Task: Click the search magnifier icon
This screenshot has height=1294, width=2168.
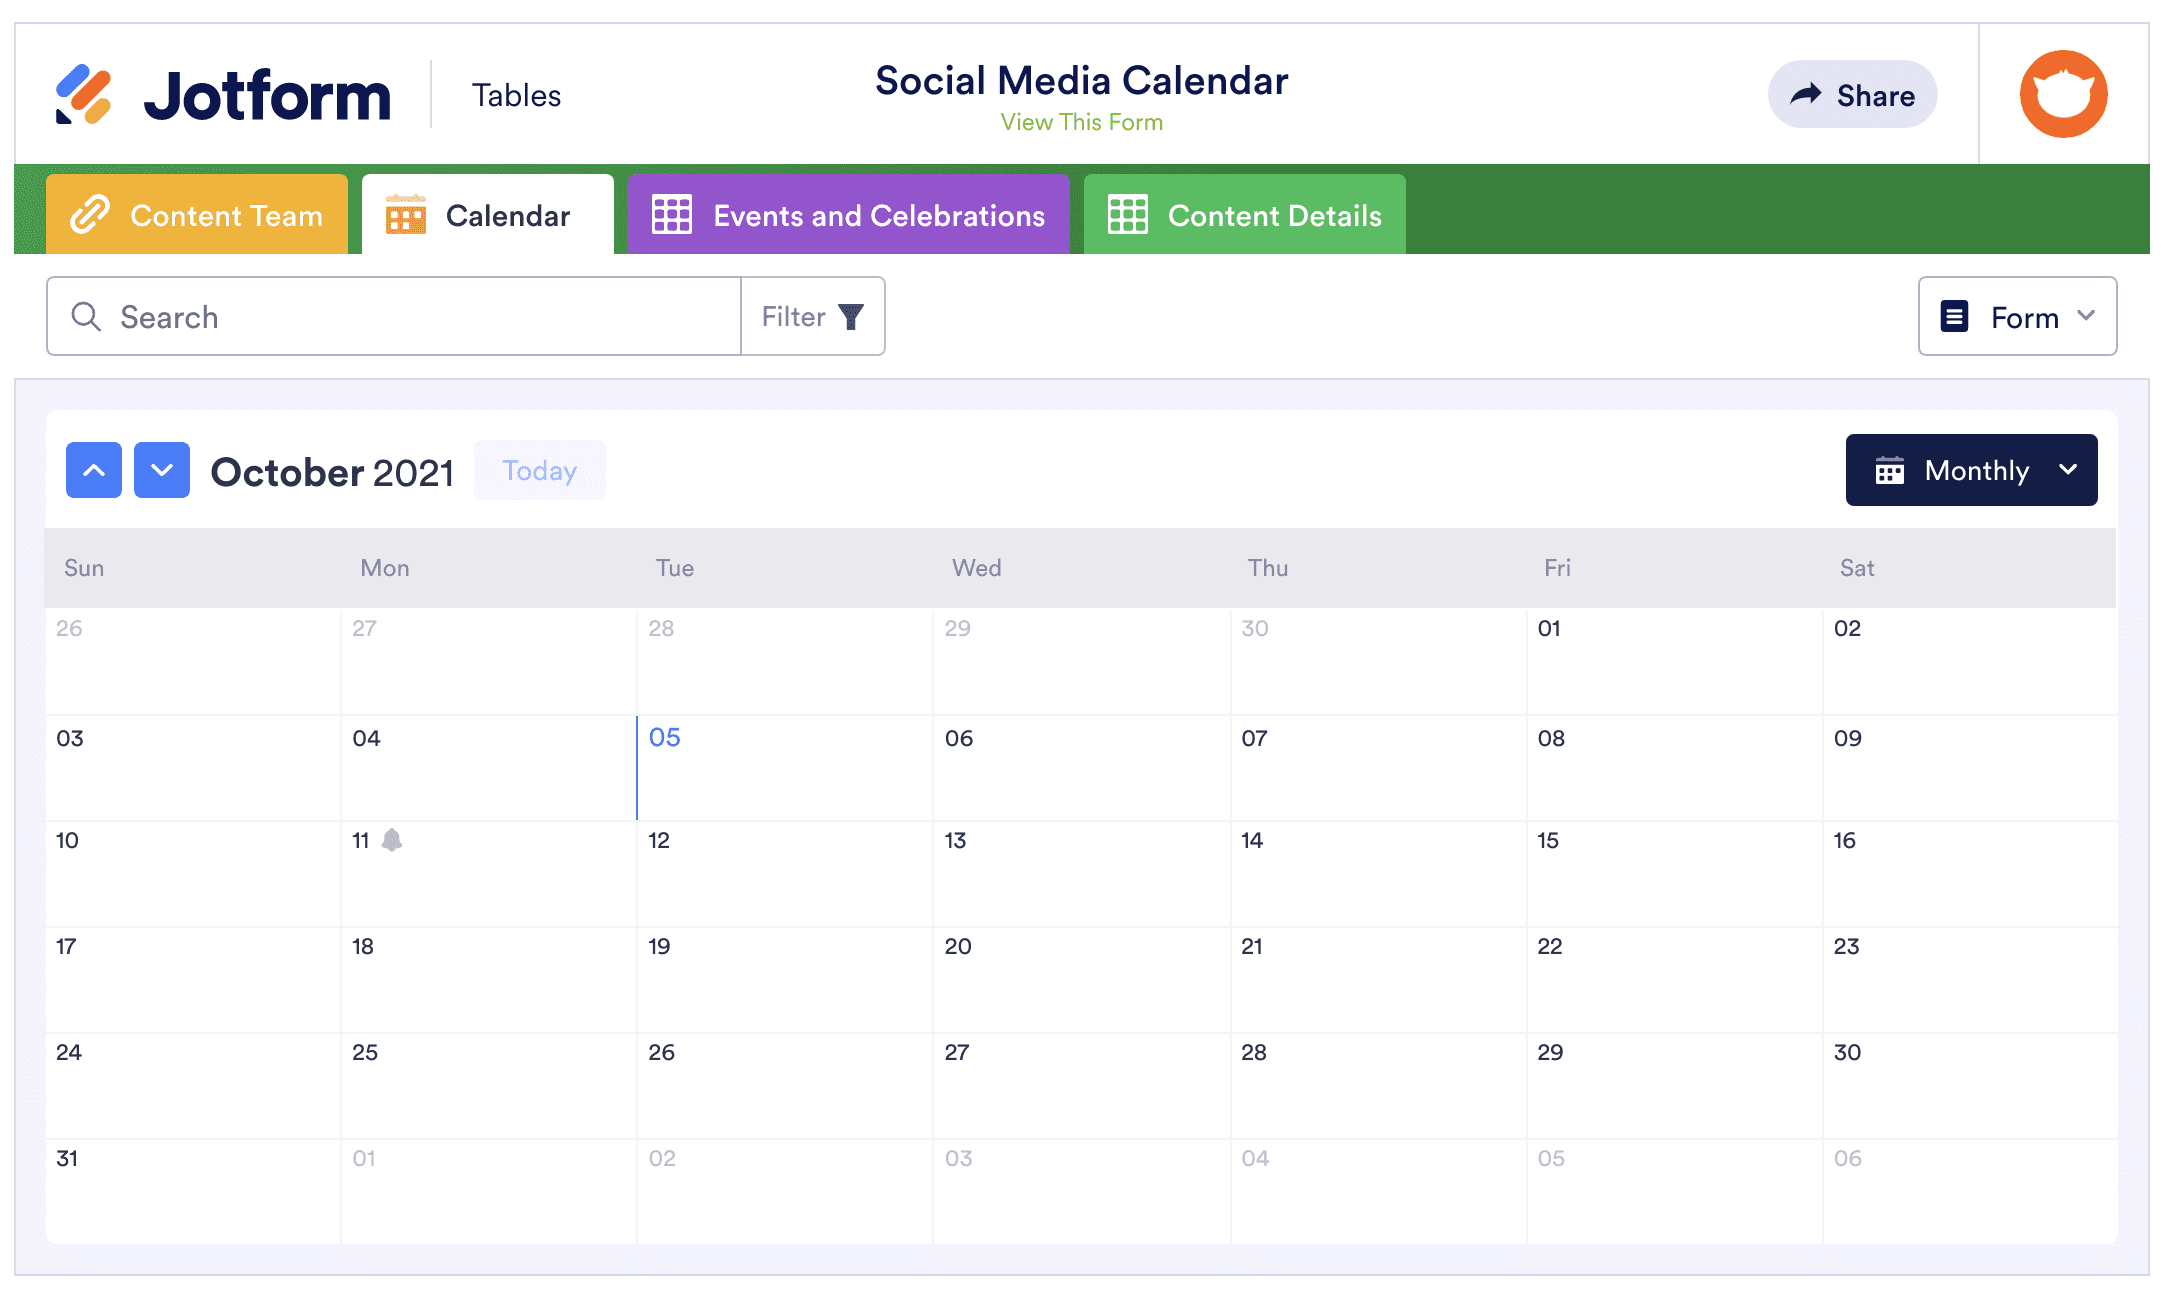Action: (x=86, y=317)
